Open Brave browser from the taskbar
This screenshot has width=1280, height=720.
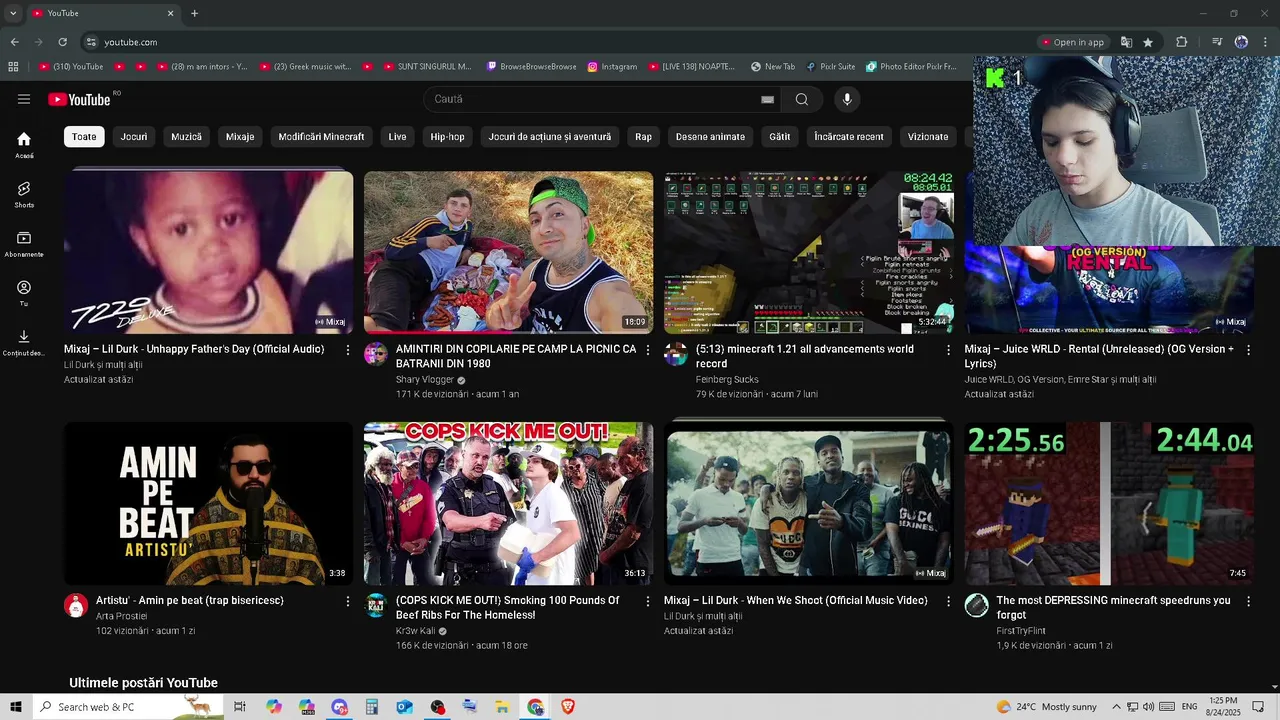(x=568, y=707)
